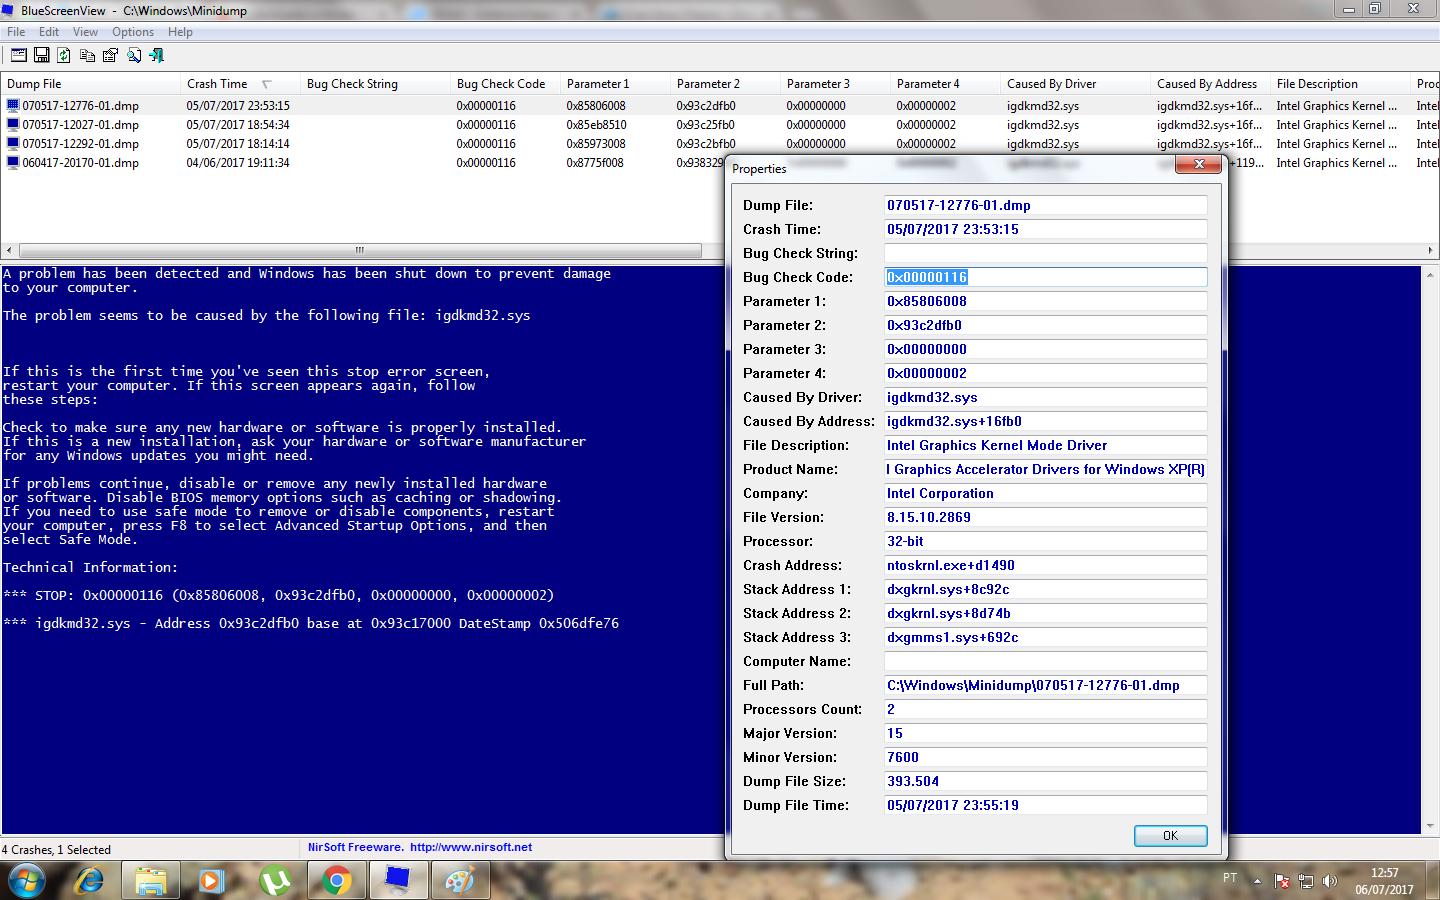Open Google Chrome from the taskbar
Viewport: 1440px width, 900px height.
(x=337, y=881)
